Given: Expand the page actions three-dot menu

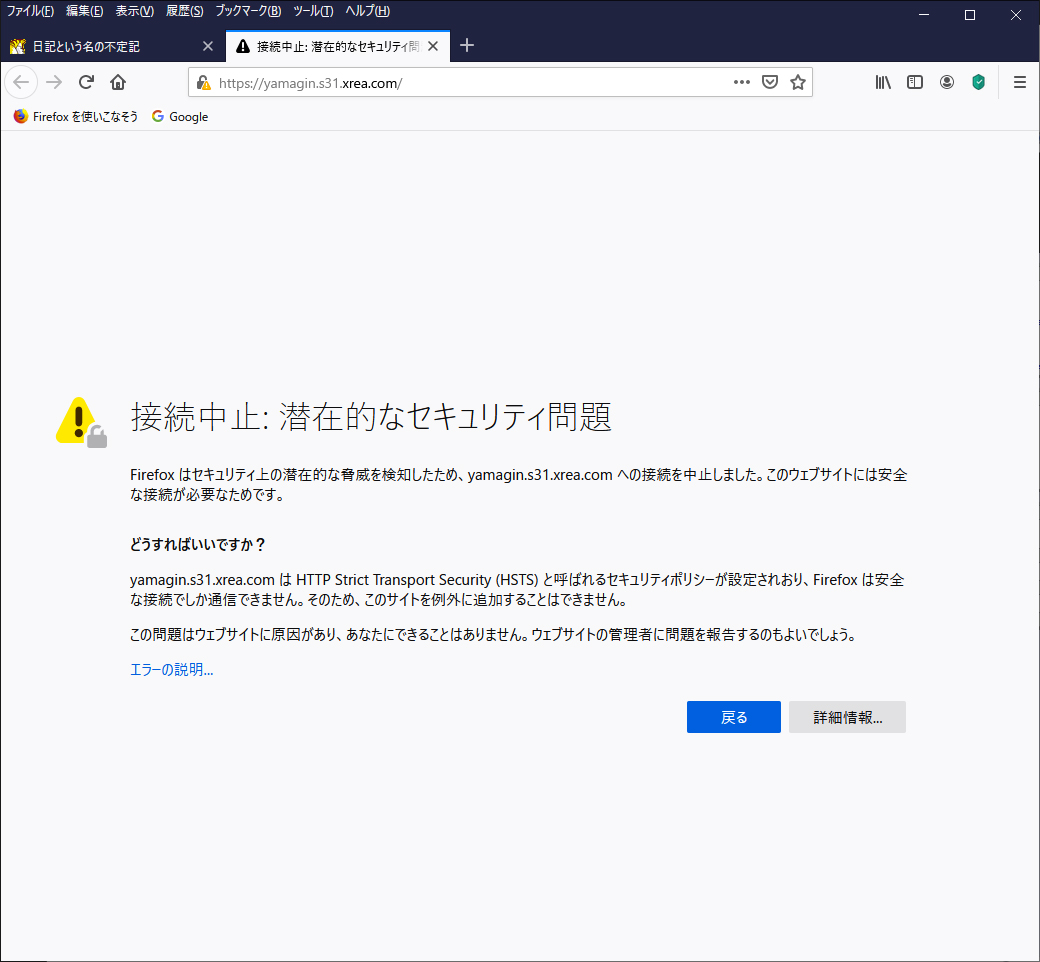Looking at the screenshot, I should tap(741, 83).
